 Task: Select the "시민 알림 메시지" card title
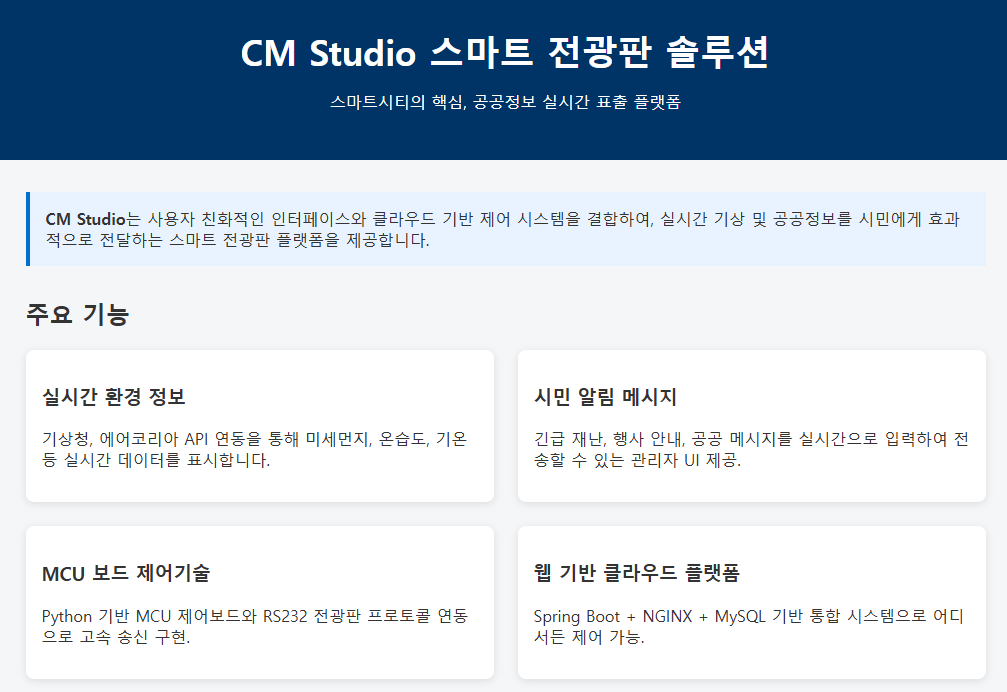click(x=605, y=397)
